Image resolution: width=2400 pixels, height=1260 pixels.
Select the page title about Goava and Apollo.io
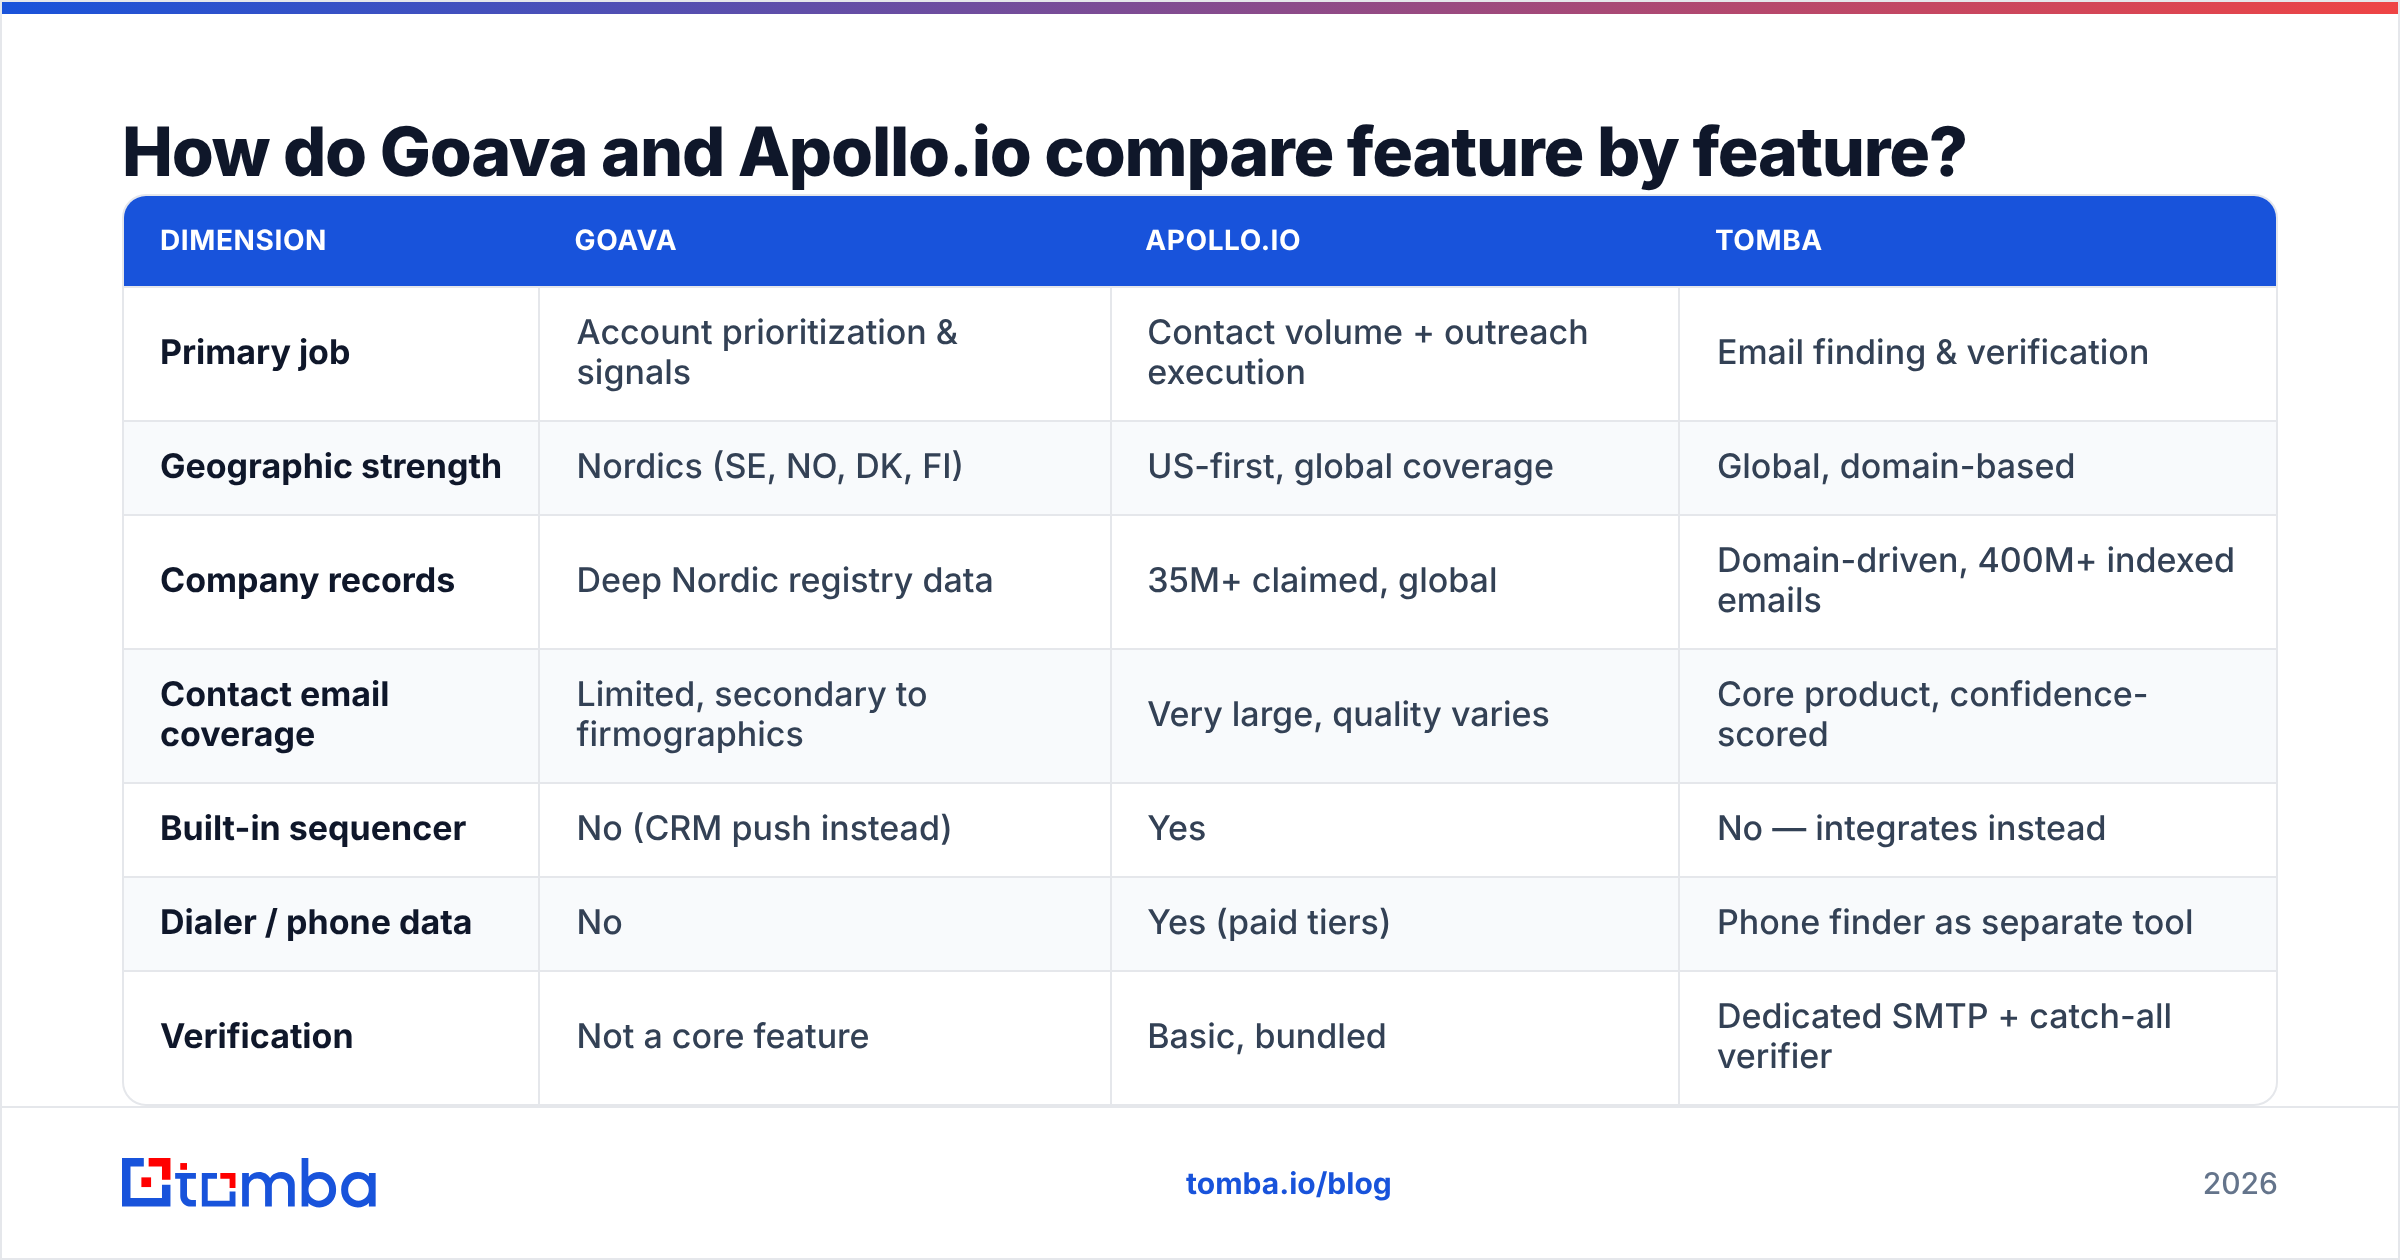click(1044, 153)
